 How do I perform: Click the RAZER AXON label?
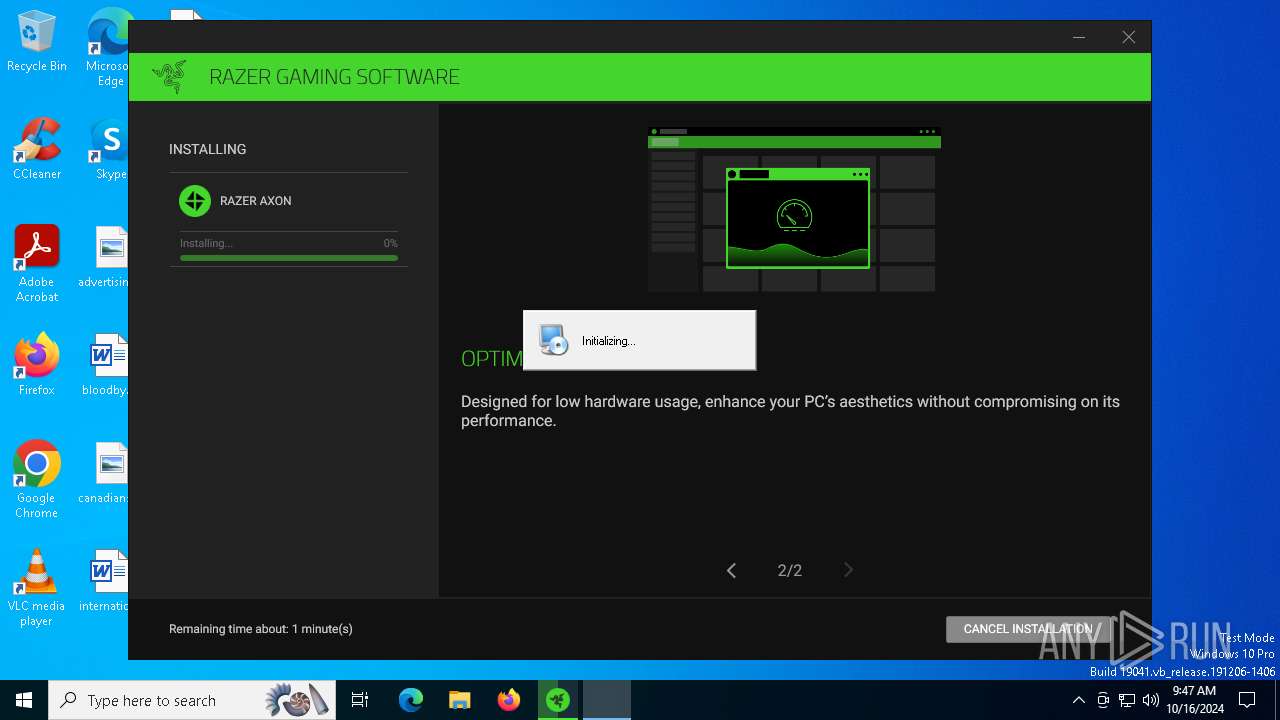point(256,201)
